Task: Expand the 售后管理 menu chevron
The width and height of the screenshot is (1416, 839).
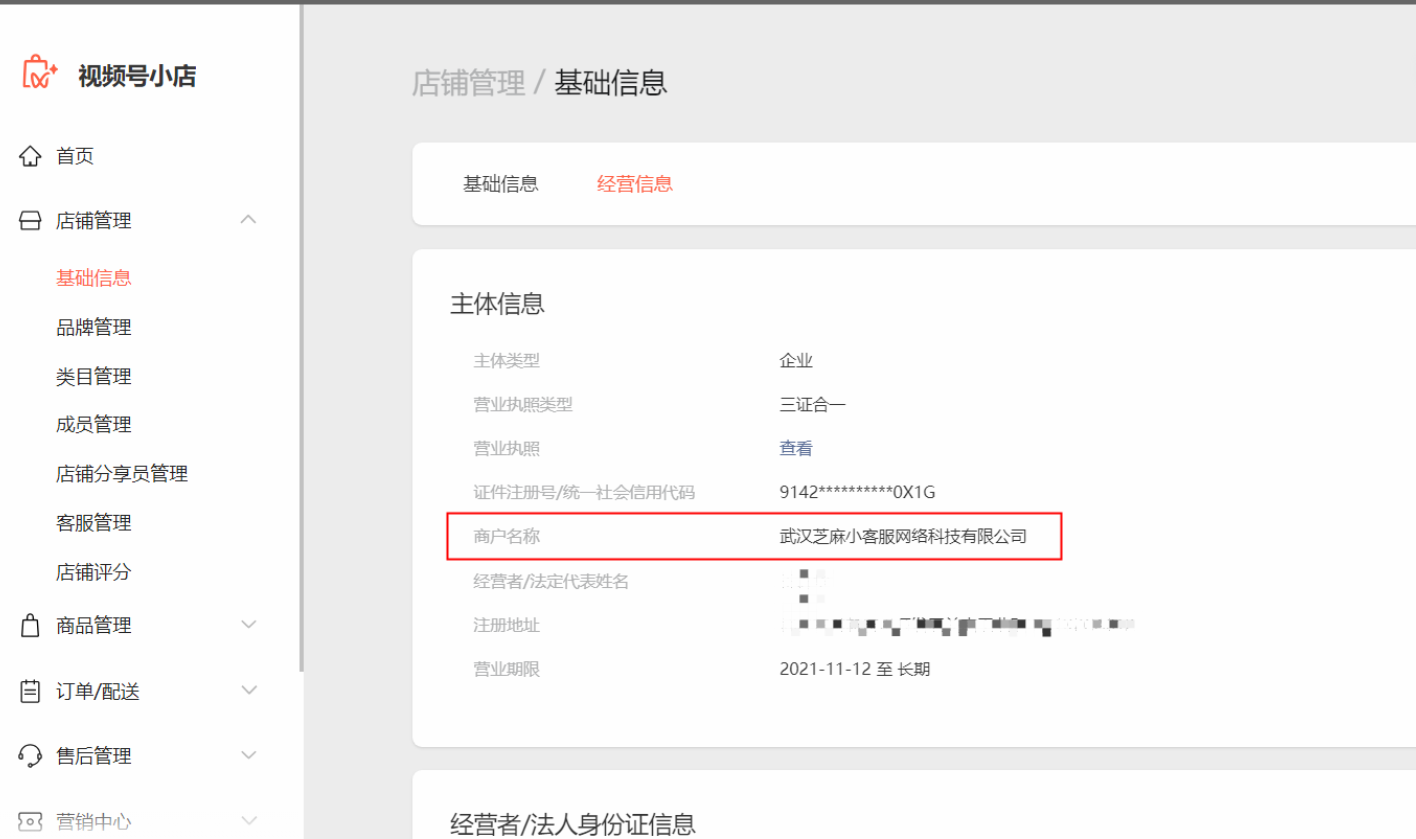Action: click(249, 755)
